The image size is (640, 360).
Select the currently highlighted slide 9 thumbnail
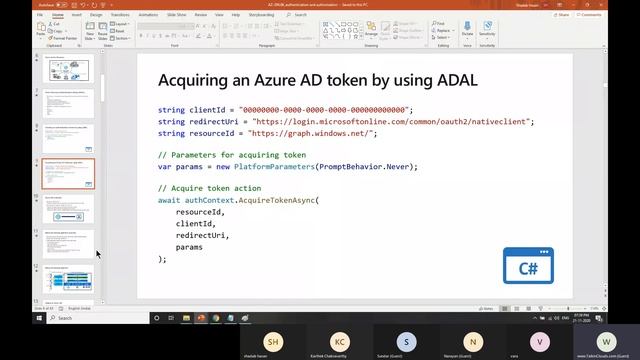pos(68,174)
